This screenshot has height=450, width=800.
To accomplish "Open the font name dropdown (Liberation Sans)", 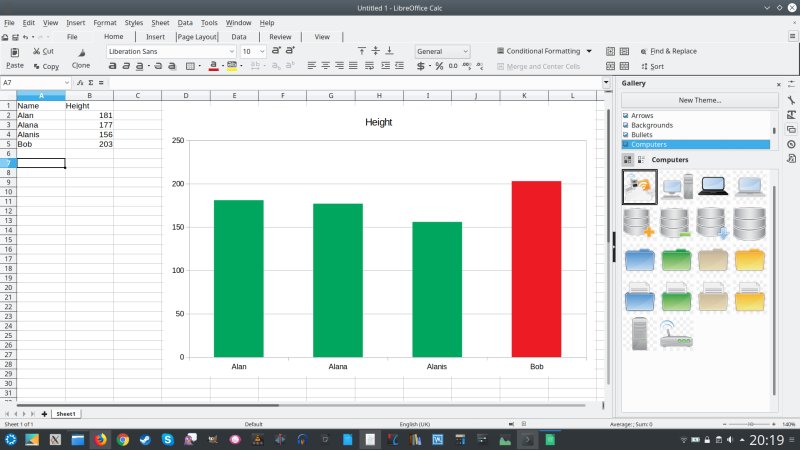I will [231, 51].
